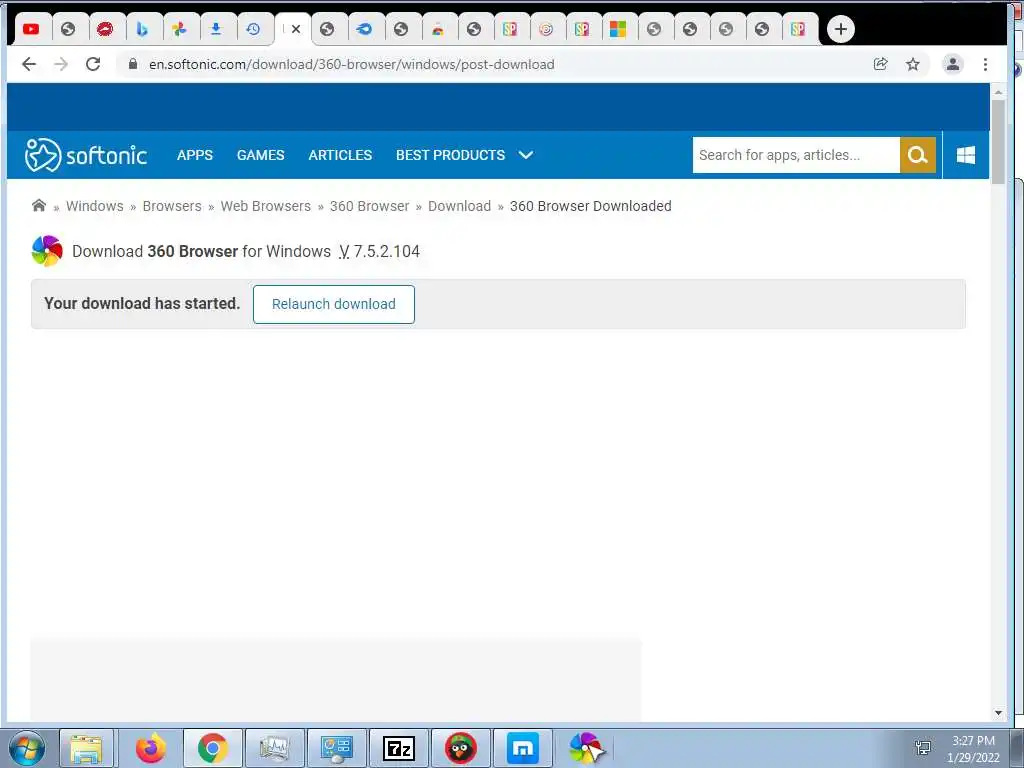Viewport: 1024px width, 768px height.
Task: Click the network tray icon
Action: click(x=923, y=748)
